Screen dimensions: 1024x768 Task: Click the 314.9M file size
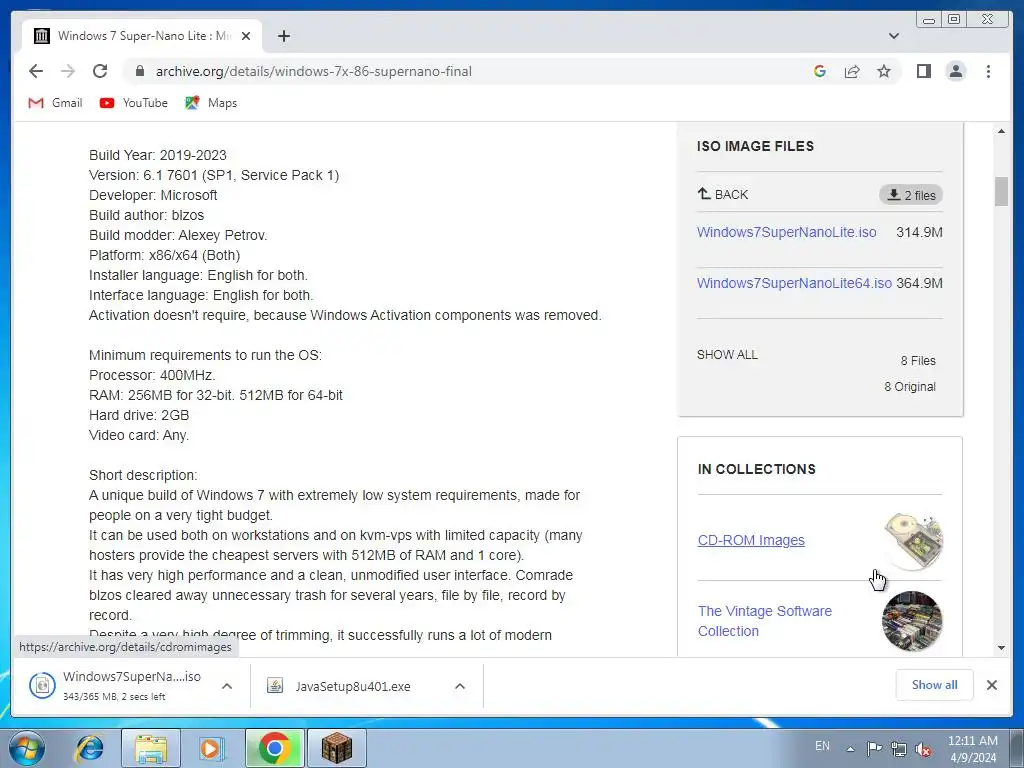920,232
